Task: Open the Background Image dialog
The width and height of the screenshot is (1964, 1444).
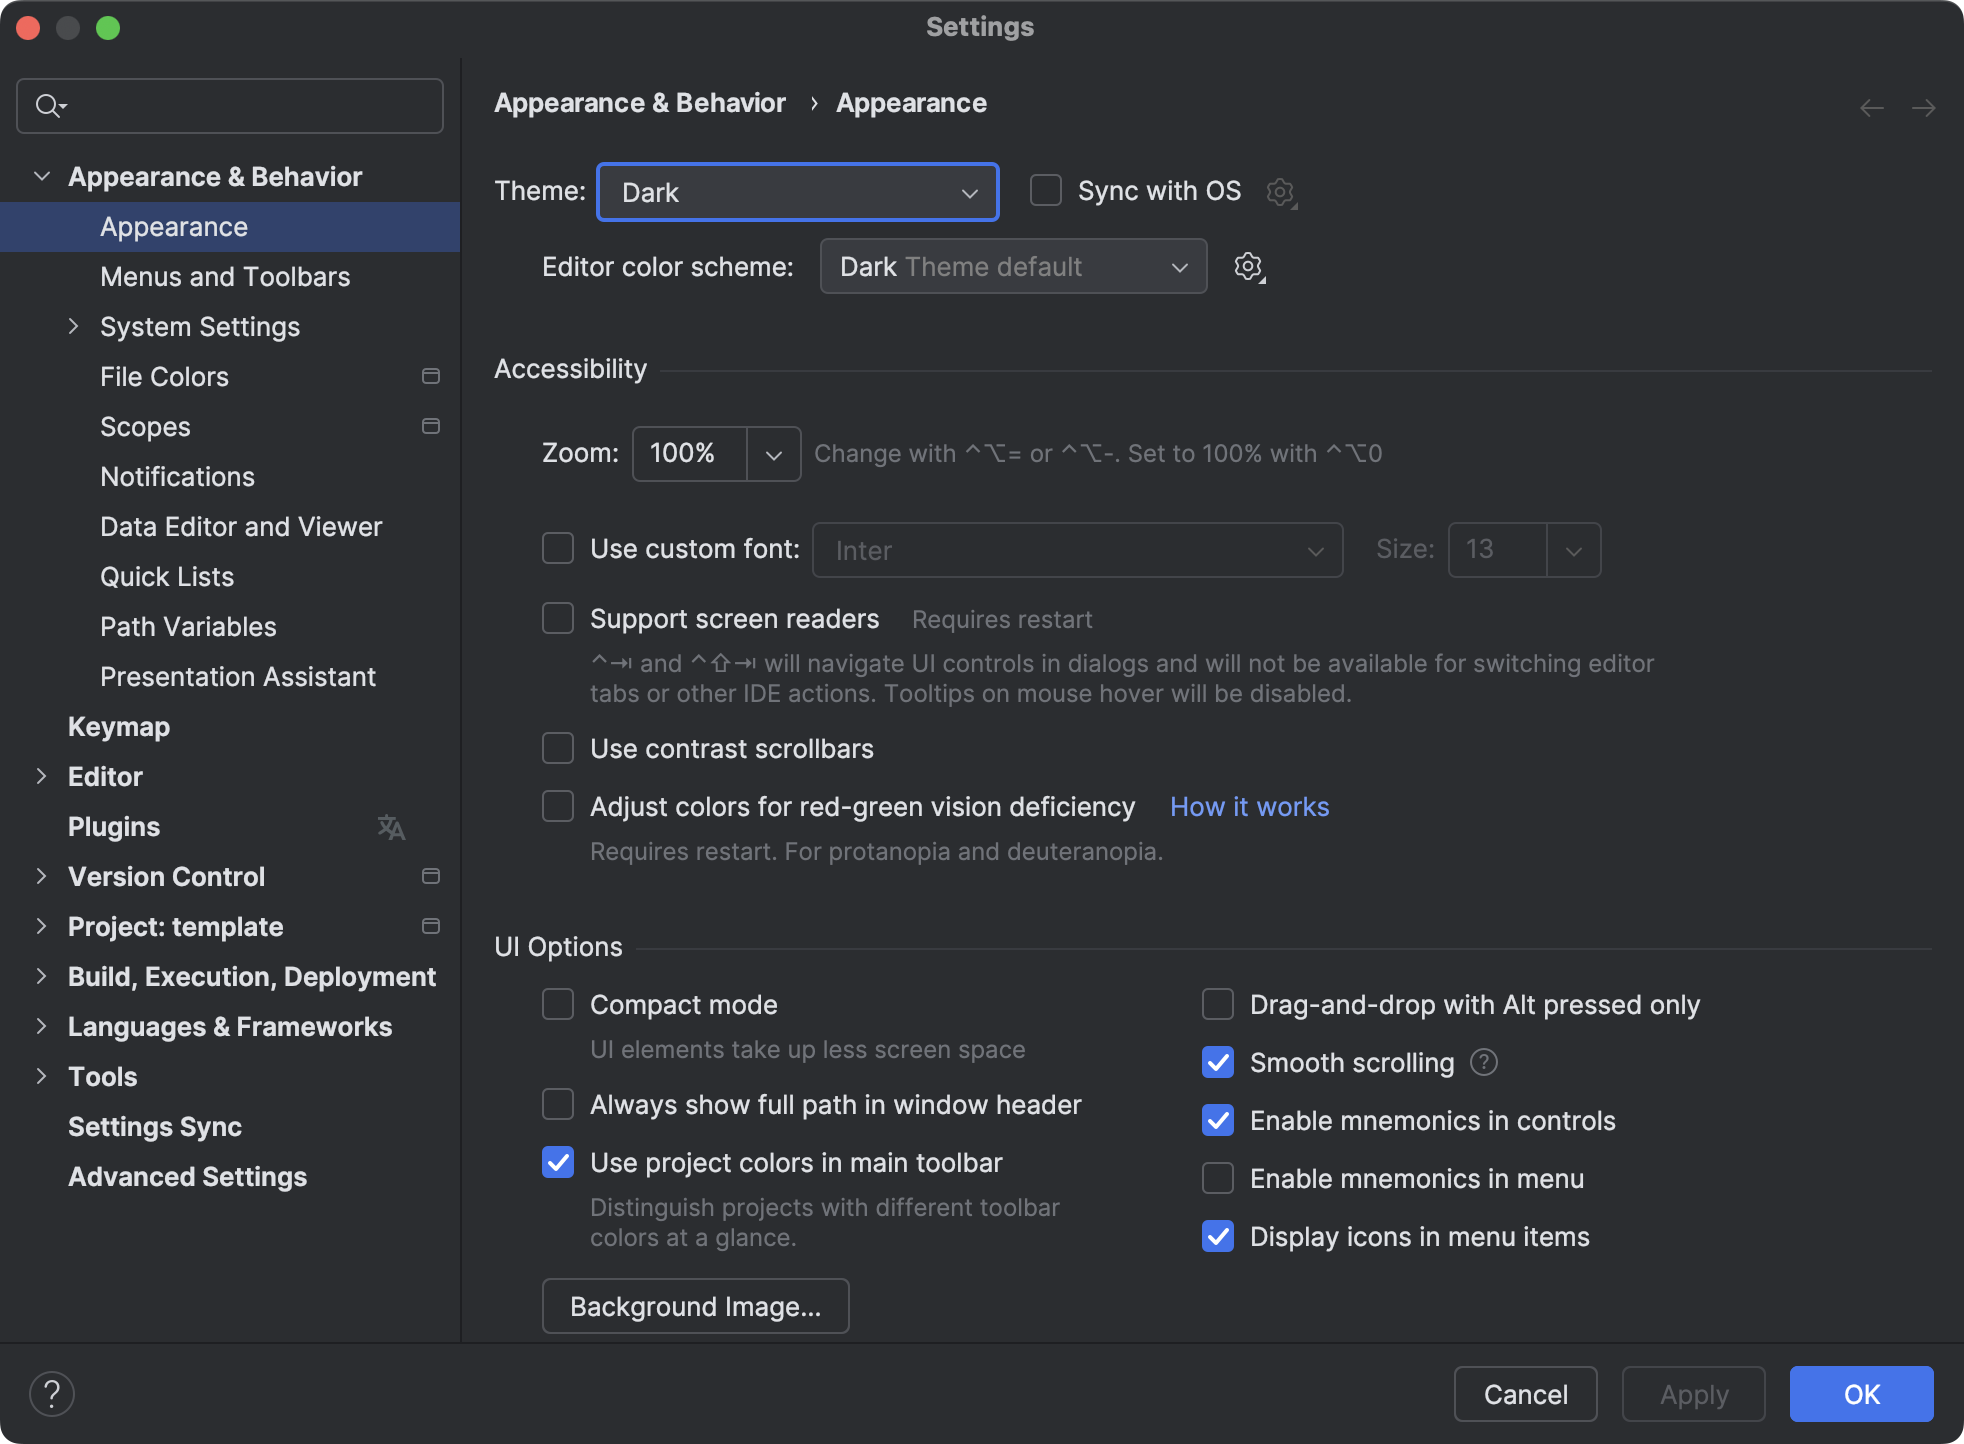Action: click(x=694, y=1306)
